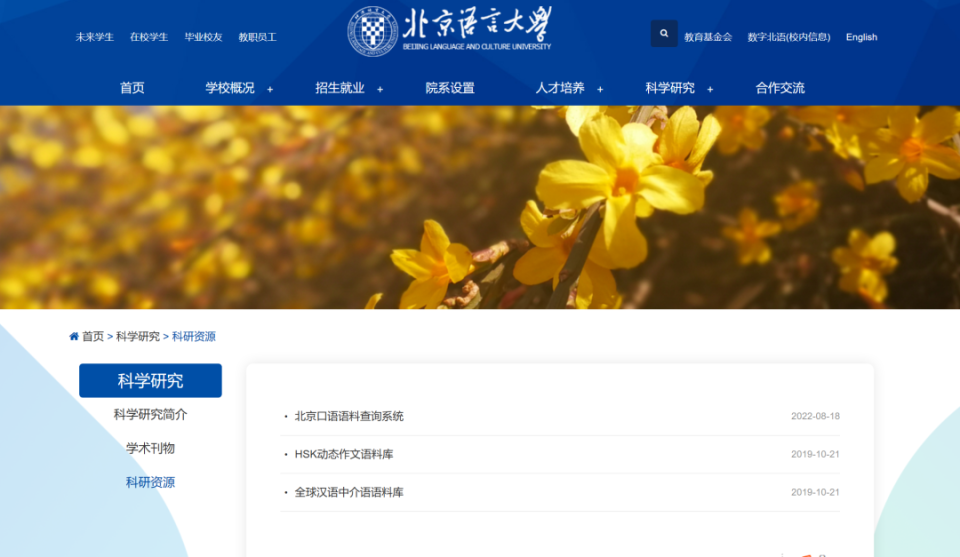Click the 2019-10-21 date beside 全球汉语中介语语料库
This screenshot has height=557, width=960.
815,492
